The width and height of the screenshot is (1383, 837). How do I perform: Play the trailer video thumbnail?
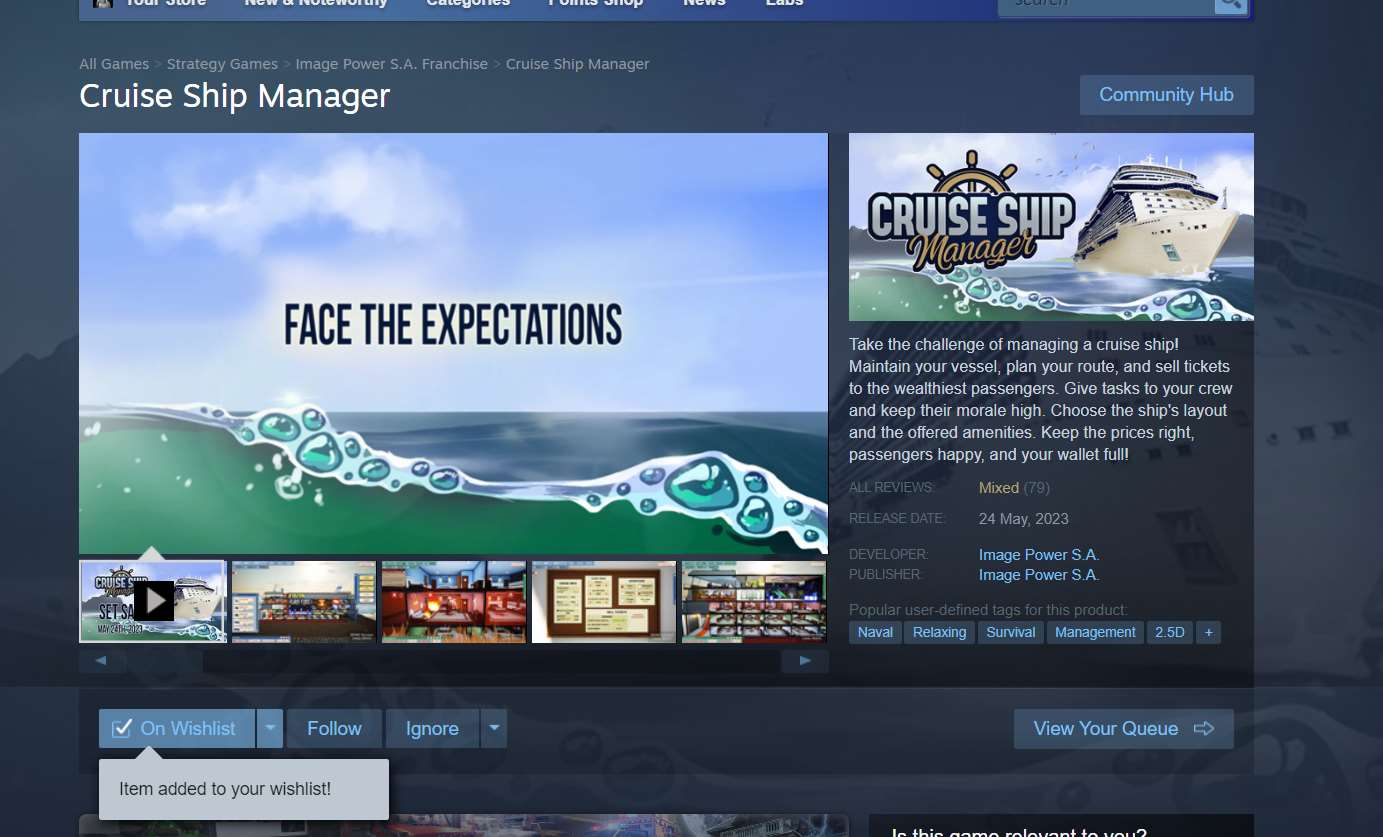[x=153, y=601]
